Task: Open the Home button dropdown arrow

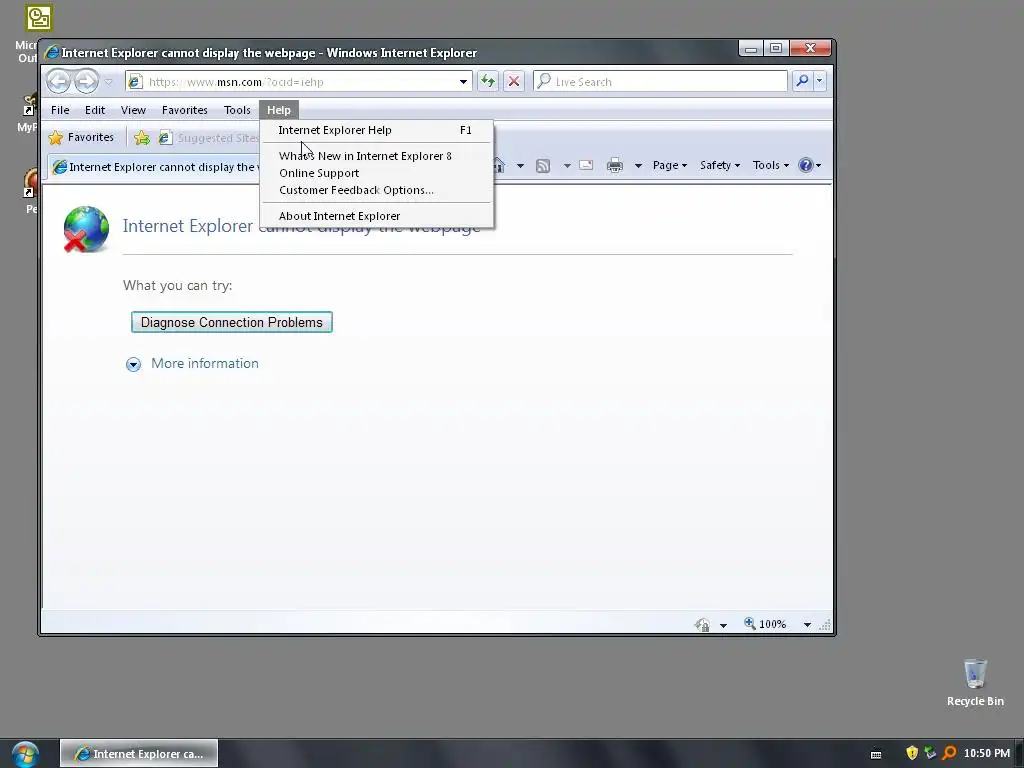Action: tap(520, 166)
